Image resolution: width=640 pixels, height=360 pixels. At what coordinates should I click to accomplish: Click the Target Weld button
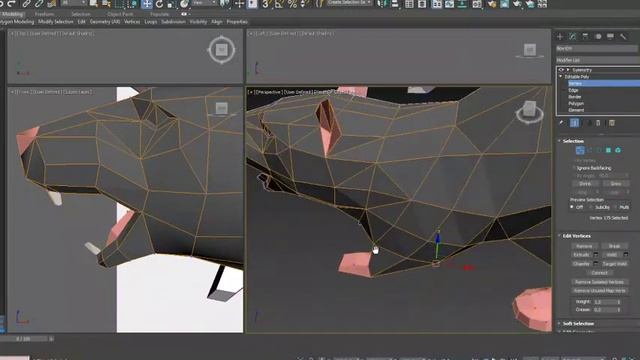point(614,264)
